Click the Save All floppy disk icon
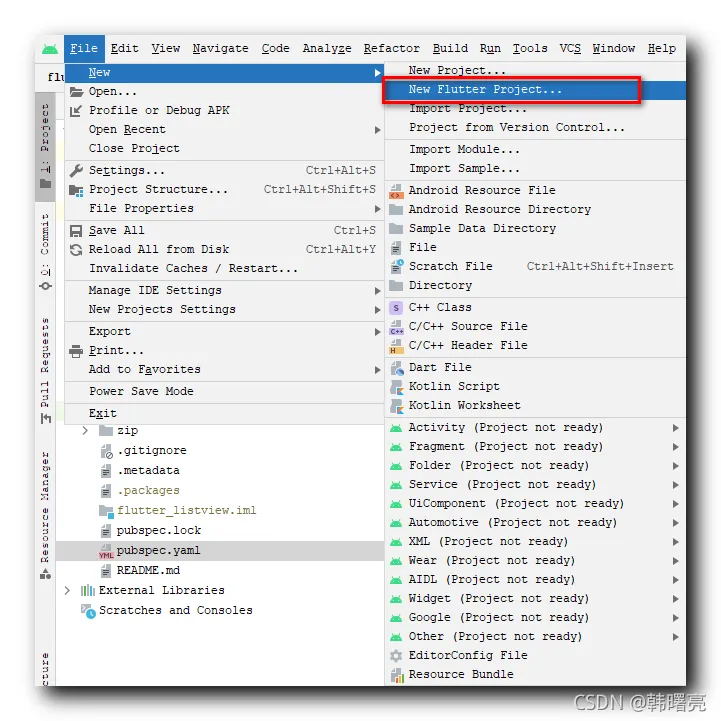The width and height of the screenshot is (721, 721). tap(76, 230)
